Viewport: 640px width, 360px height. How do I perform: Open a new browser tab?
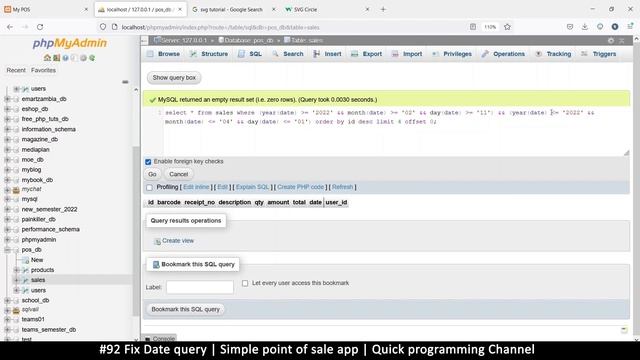click(383, 9)
